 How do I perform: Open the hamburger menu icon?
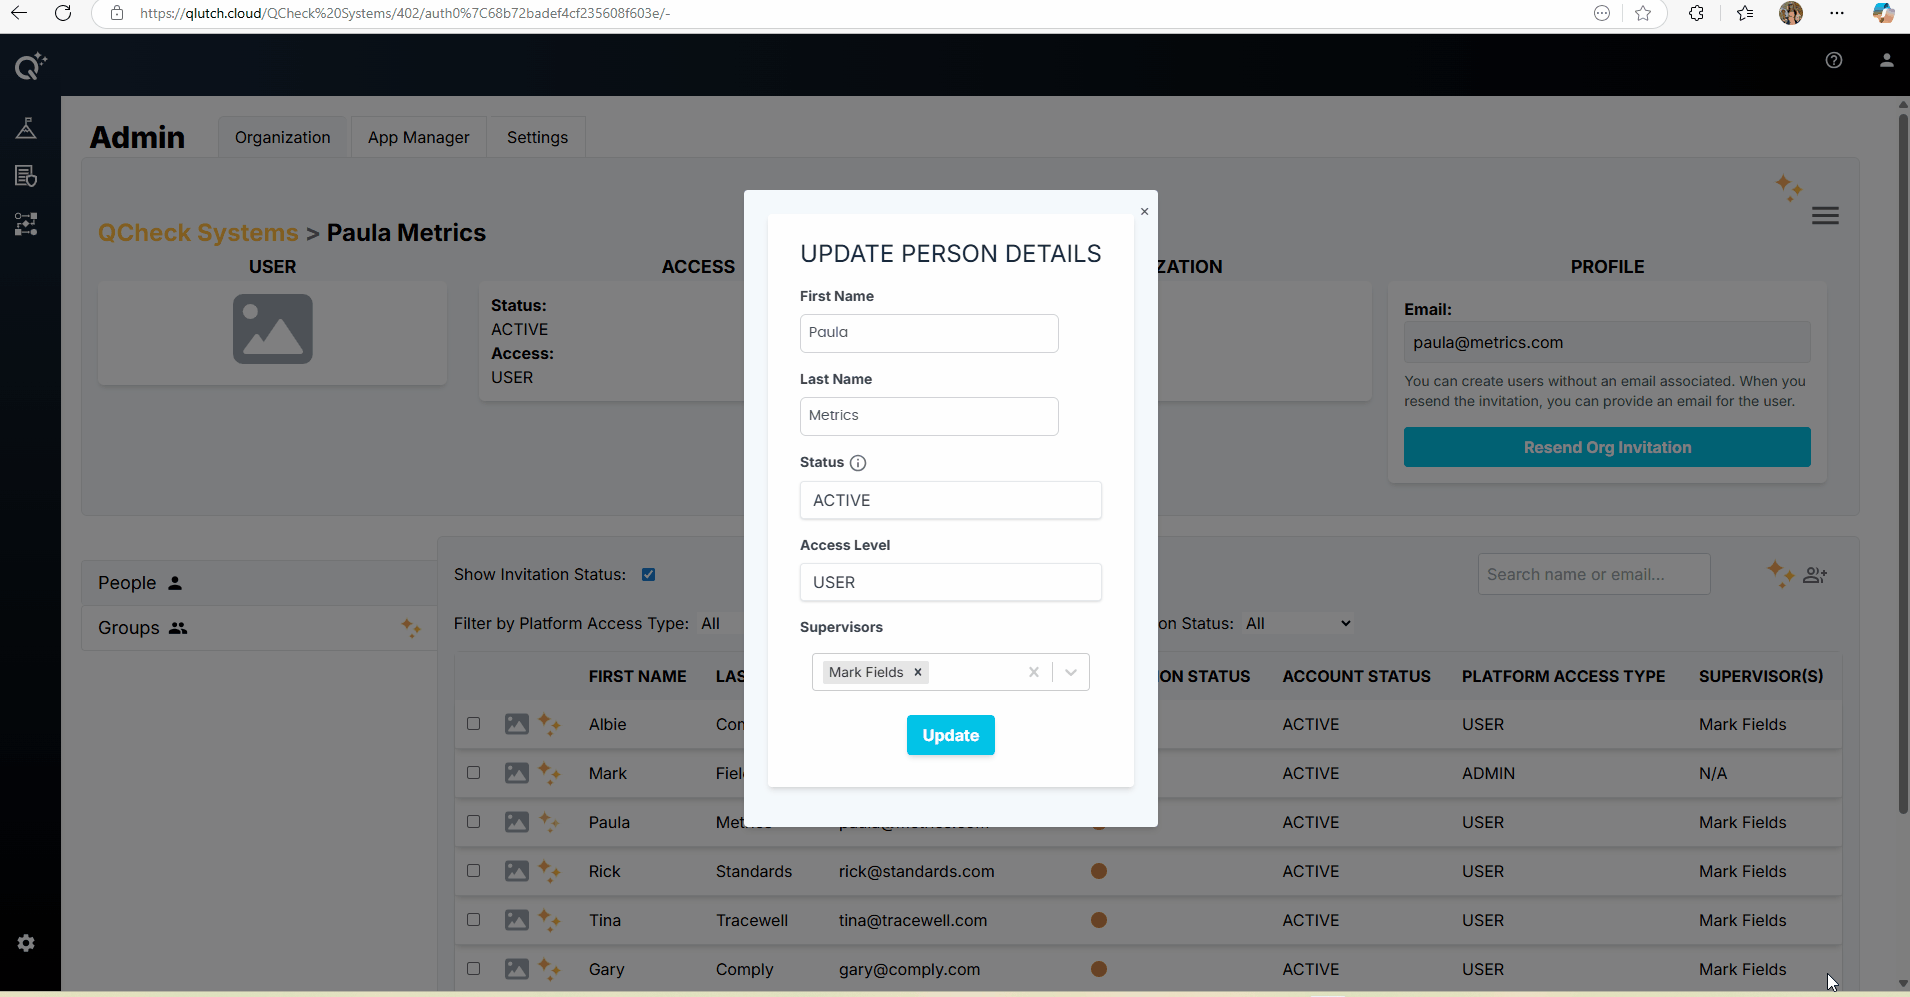pyautogui.click(x=1824, y=216)
